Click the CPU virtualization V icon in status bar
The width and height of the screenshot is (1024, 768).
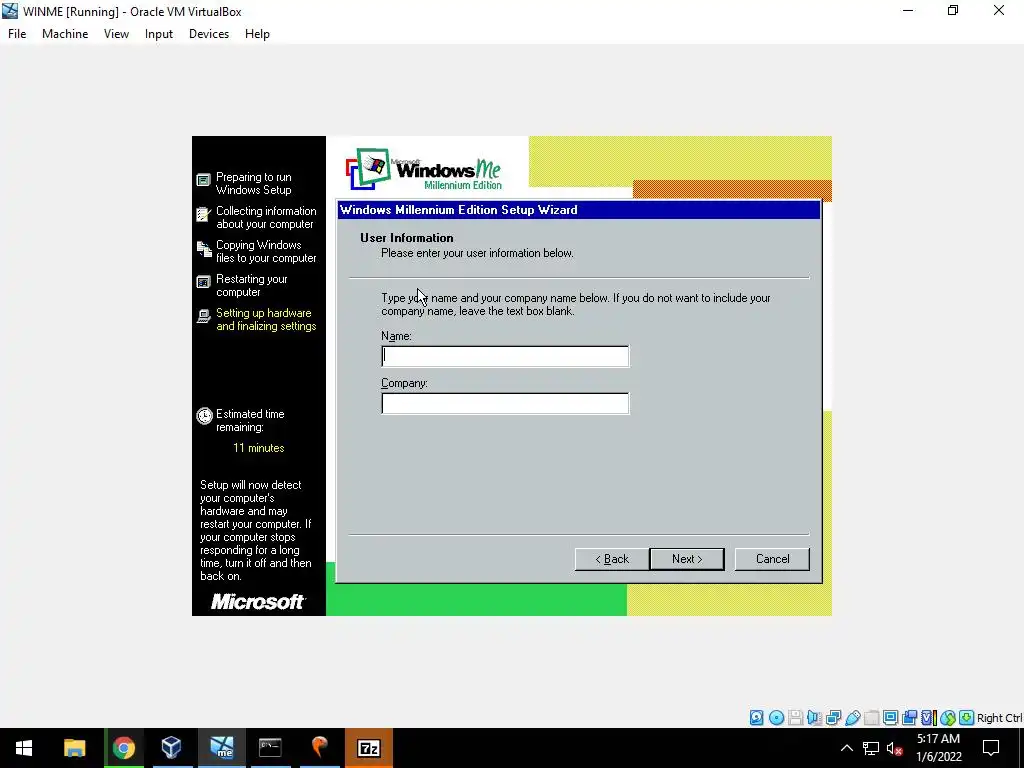(929, 718)
